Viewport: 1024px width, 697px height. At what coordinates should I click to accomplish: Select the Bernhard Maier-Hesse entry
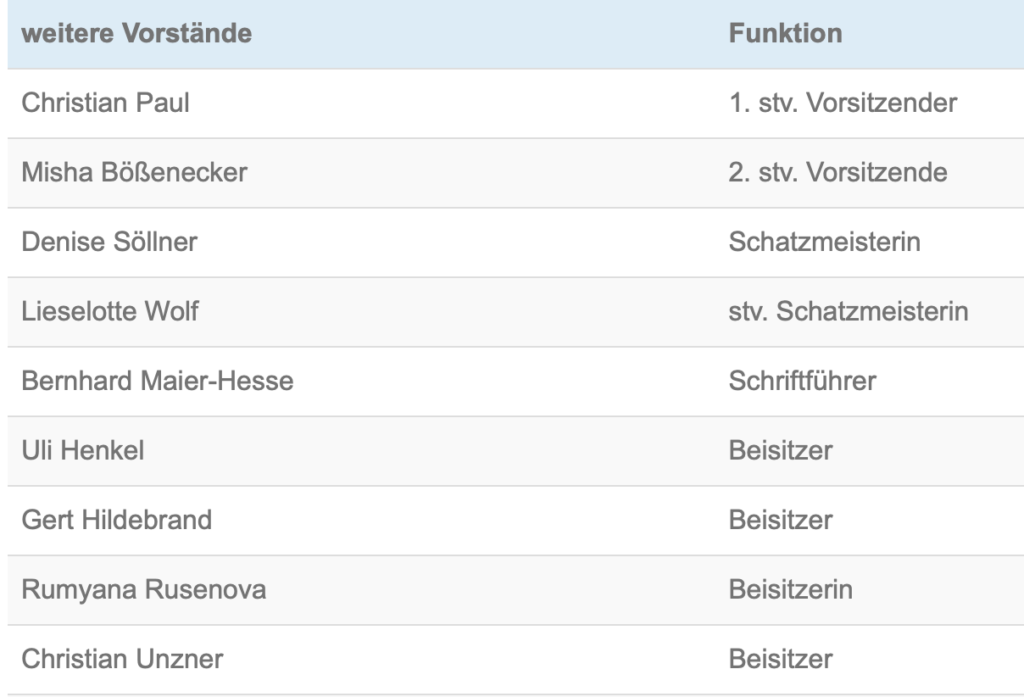157,381
